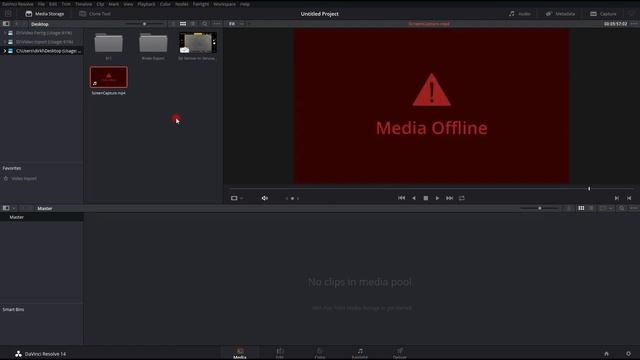Click the media storage search icon
This screenshot has width=640, height=360.
point(205,24)
